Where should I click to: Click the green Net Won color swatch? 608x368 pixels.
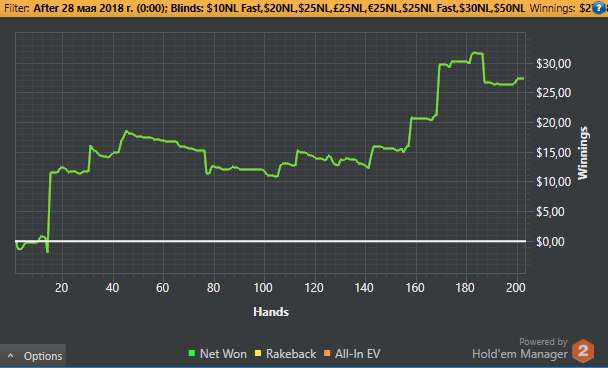pos(192,353)
